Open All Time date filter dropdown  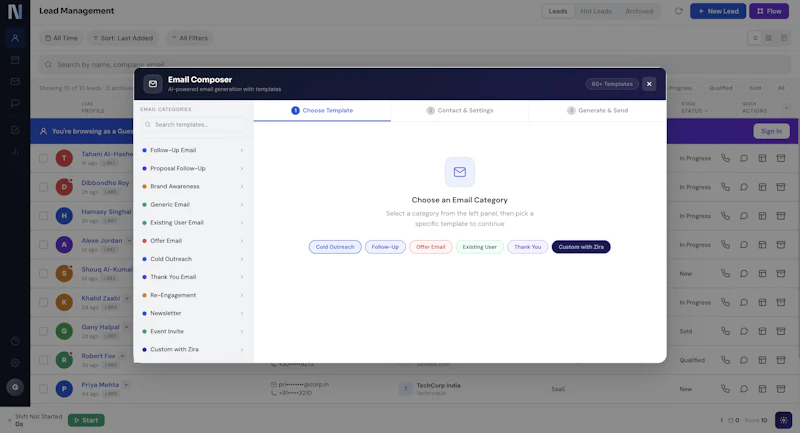click(x=61, y=38)
